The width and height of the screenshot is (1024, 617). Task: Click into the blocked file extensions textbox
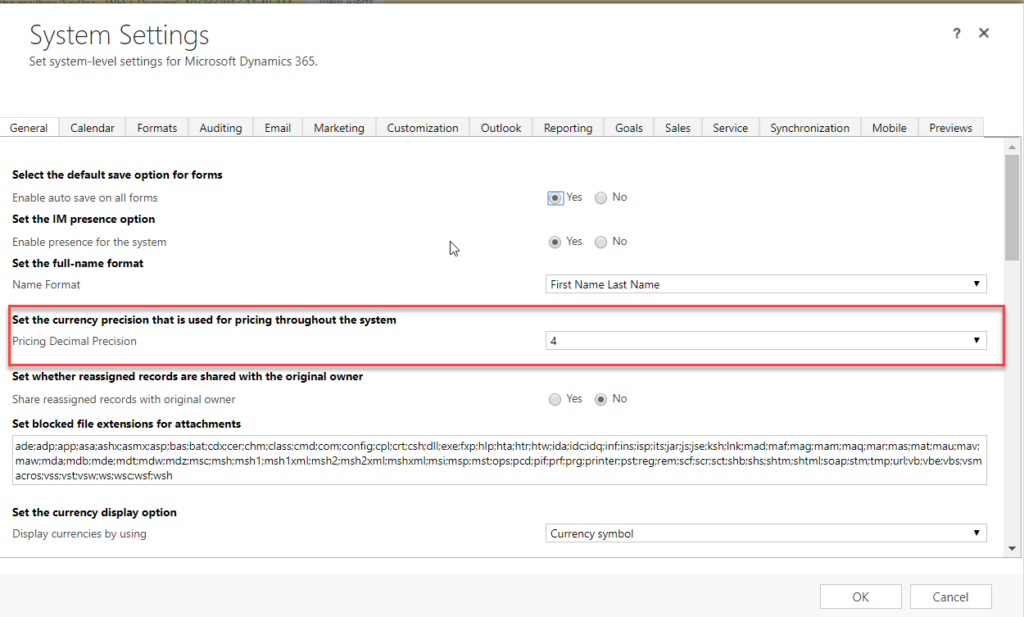(x=498, y=460)
